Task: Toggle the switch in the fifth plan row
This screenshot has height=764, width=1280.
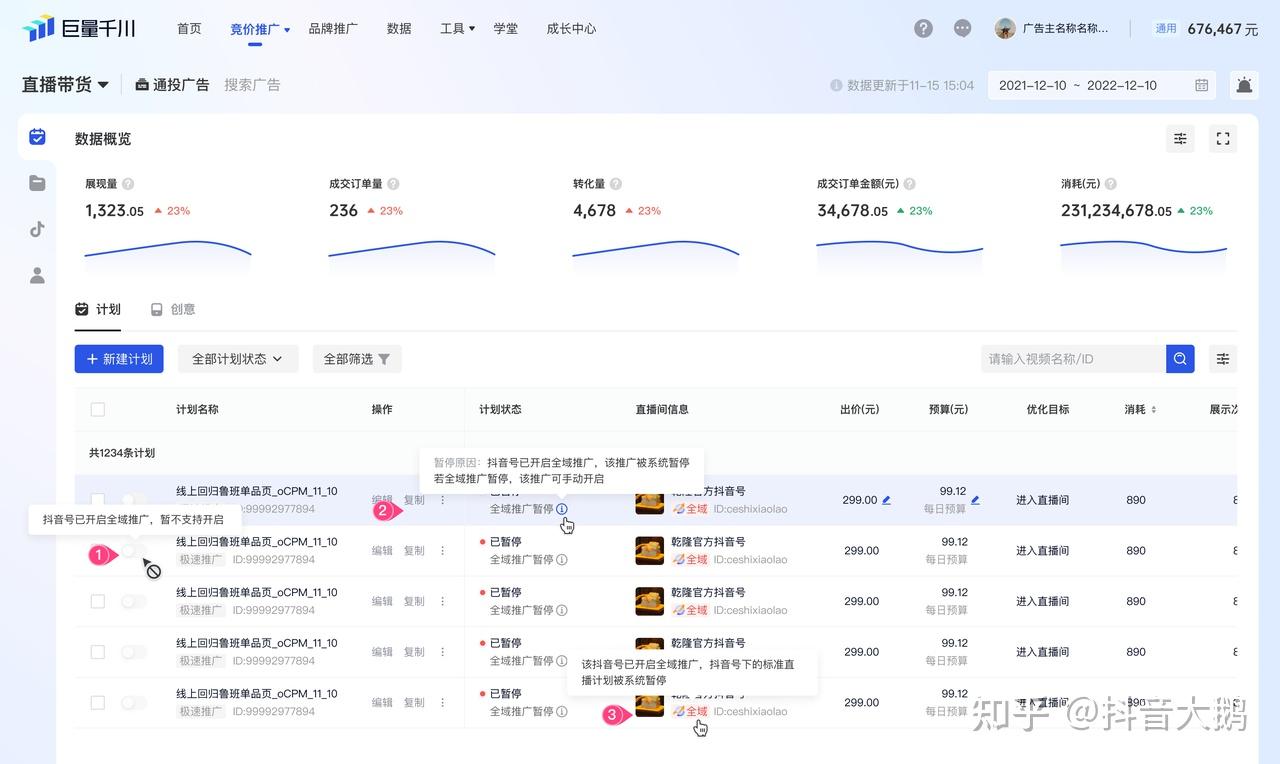Action: [x=134, y=703]
